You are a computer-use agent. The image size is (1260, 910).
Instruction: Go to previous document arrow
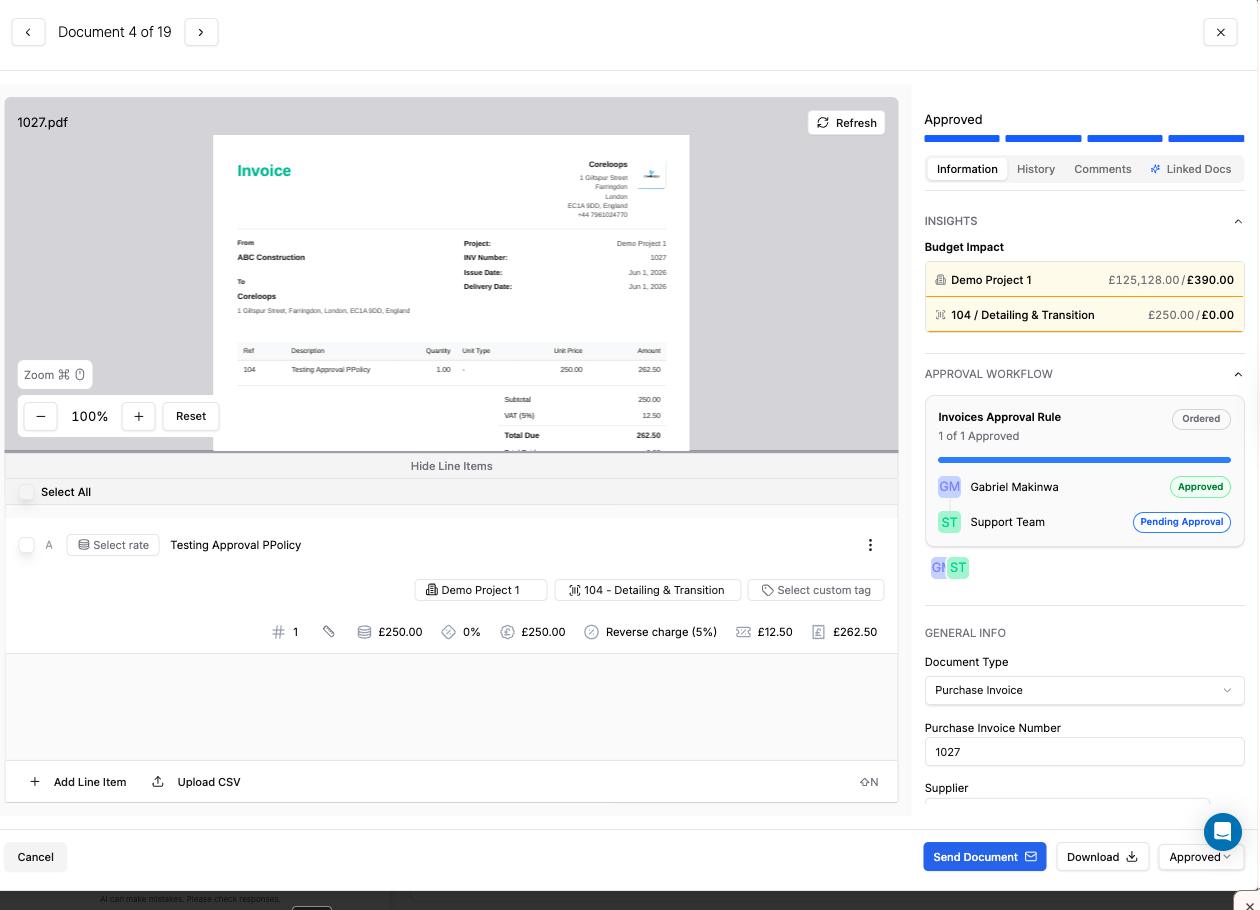point(28,32)
